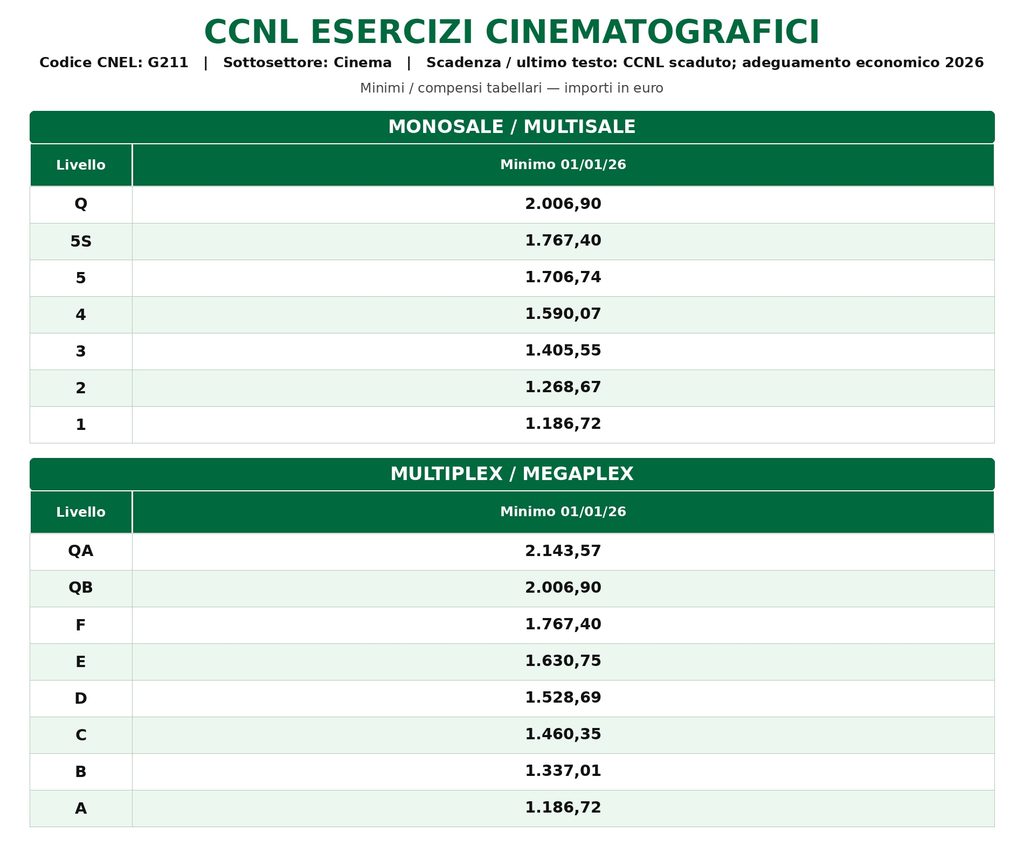Select the QA level cell
The height and width of the screenshot is (848, 1024).
click(81, 551)
